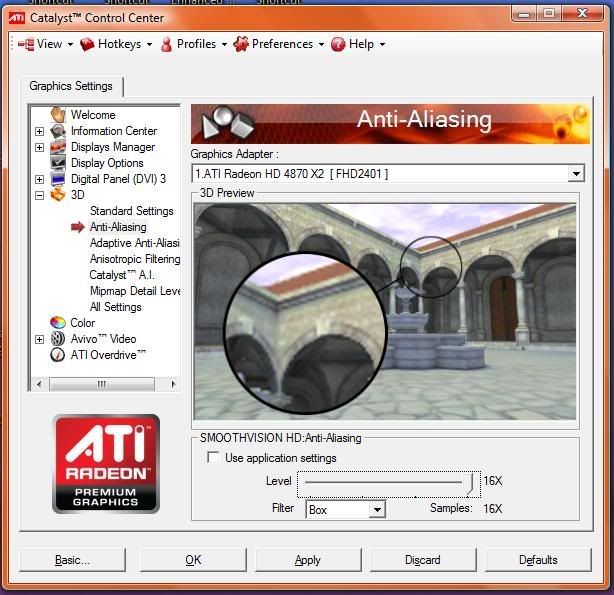Open the Graphics Adapter dropdown
This screenshot has width=614, height=595.
click(576, 174)
